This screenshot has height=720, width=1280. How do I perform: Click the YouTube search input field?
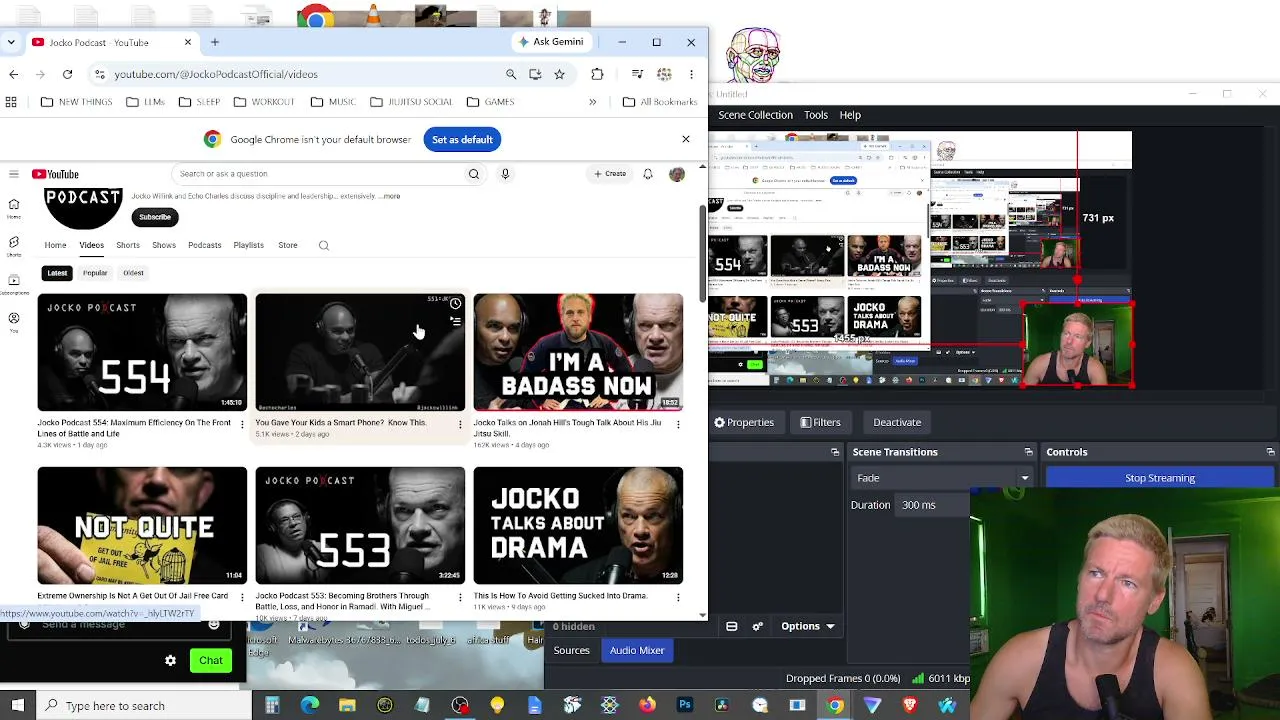click(x=316, y=174)
